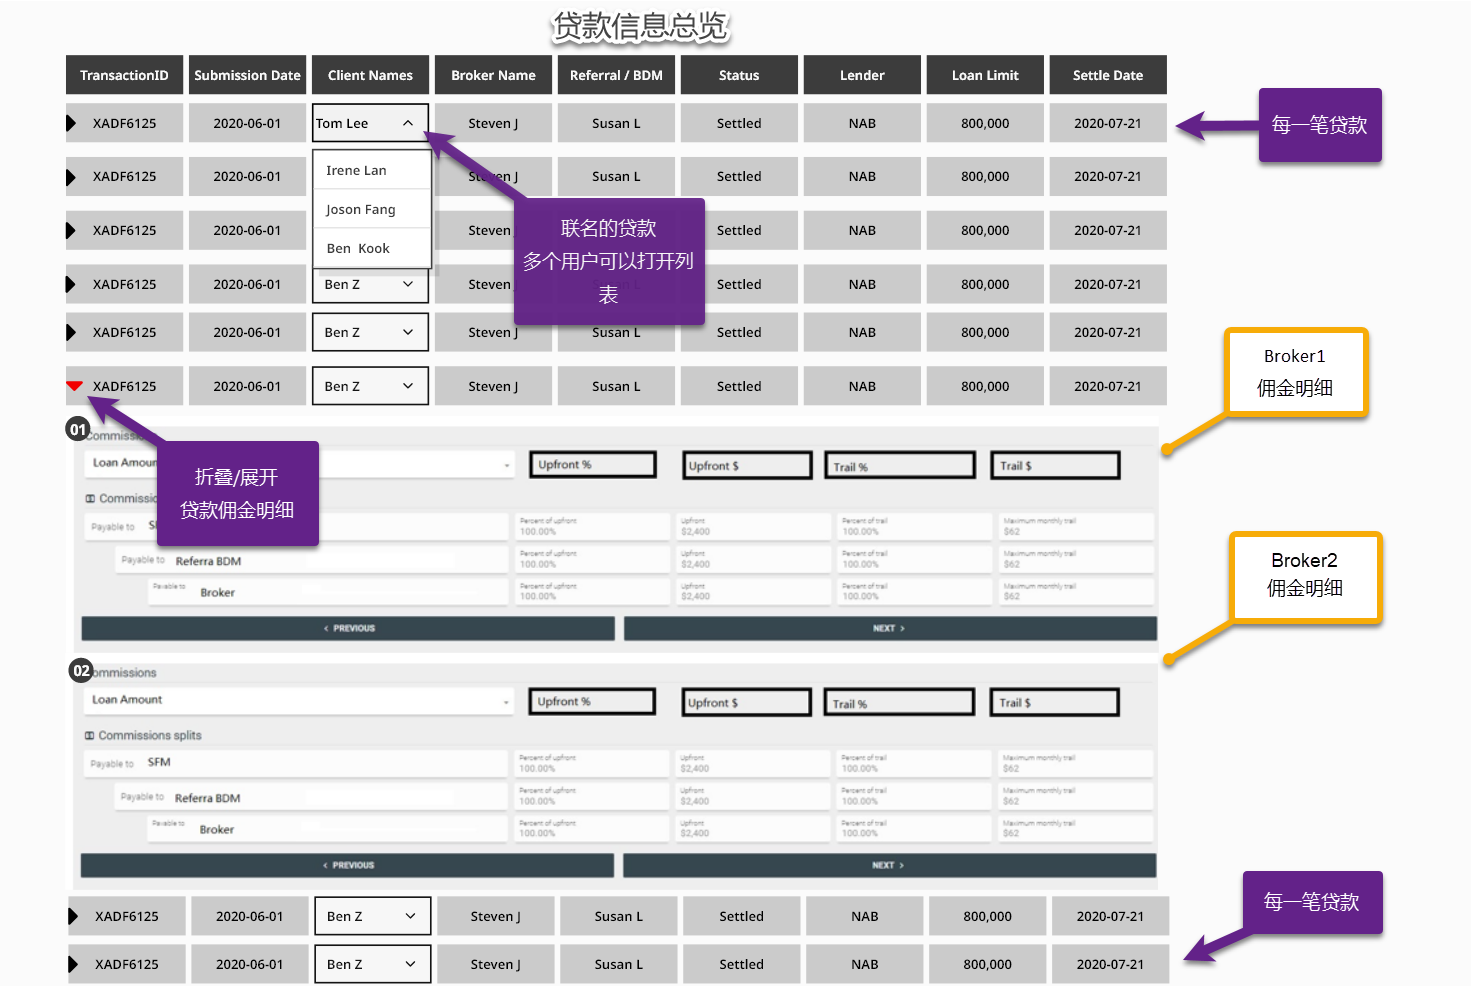Focus Trail % field in upper commissions panel

(x=900, y=466)
